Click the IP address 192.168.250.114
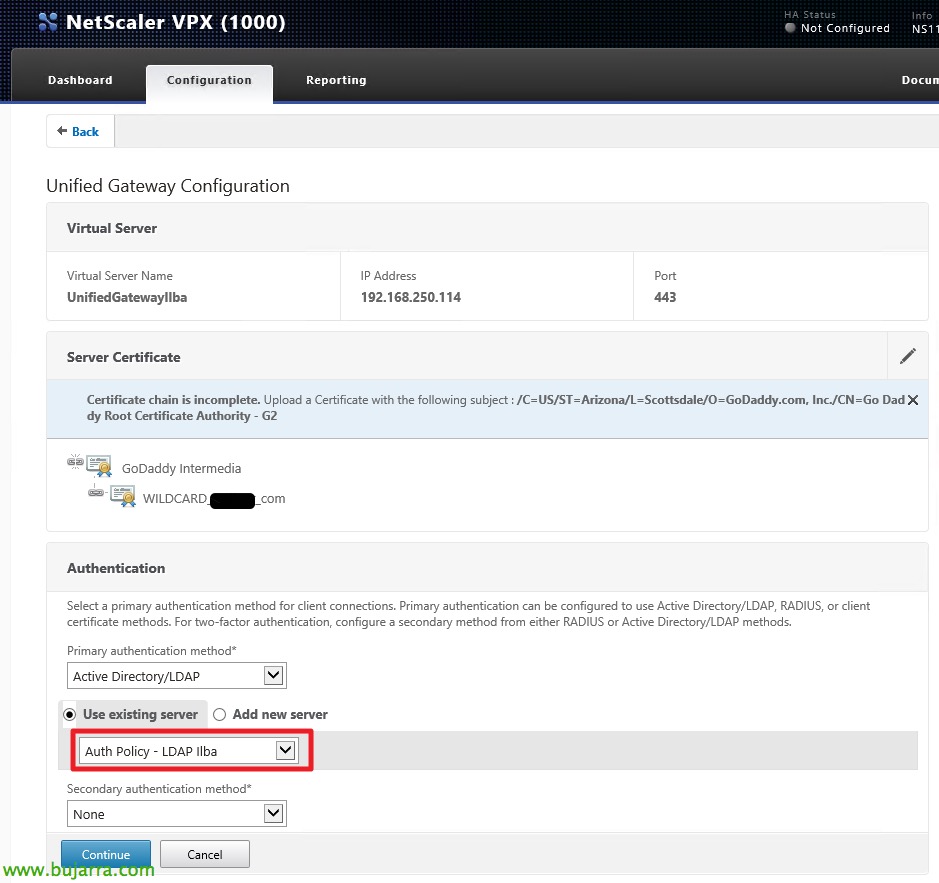939x883 pixels. 411,297
